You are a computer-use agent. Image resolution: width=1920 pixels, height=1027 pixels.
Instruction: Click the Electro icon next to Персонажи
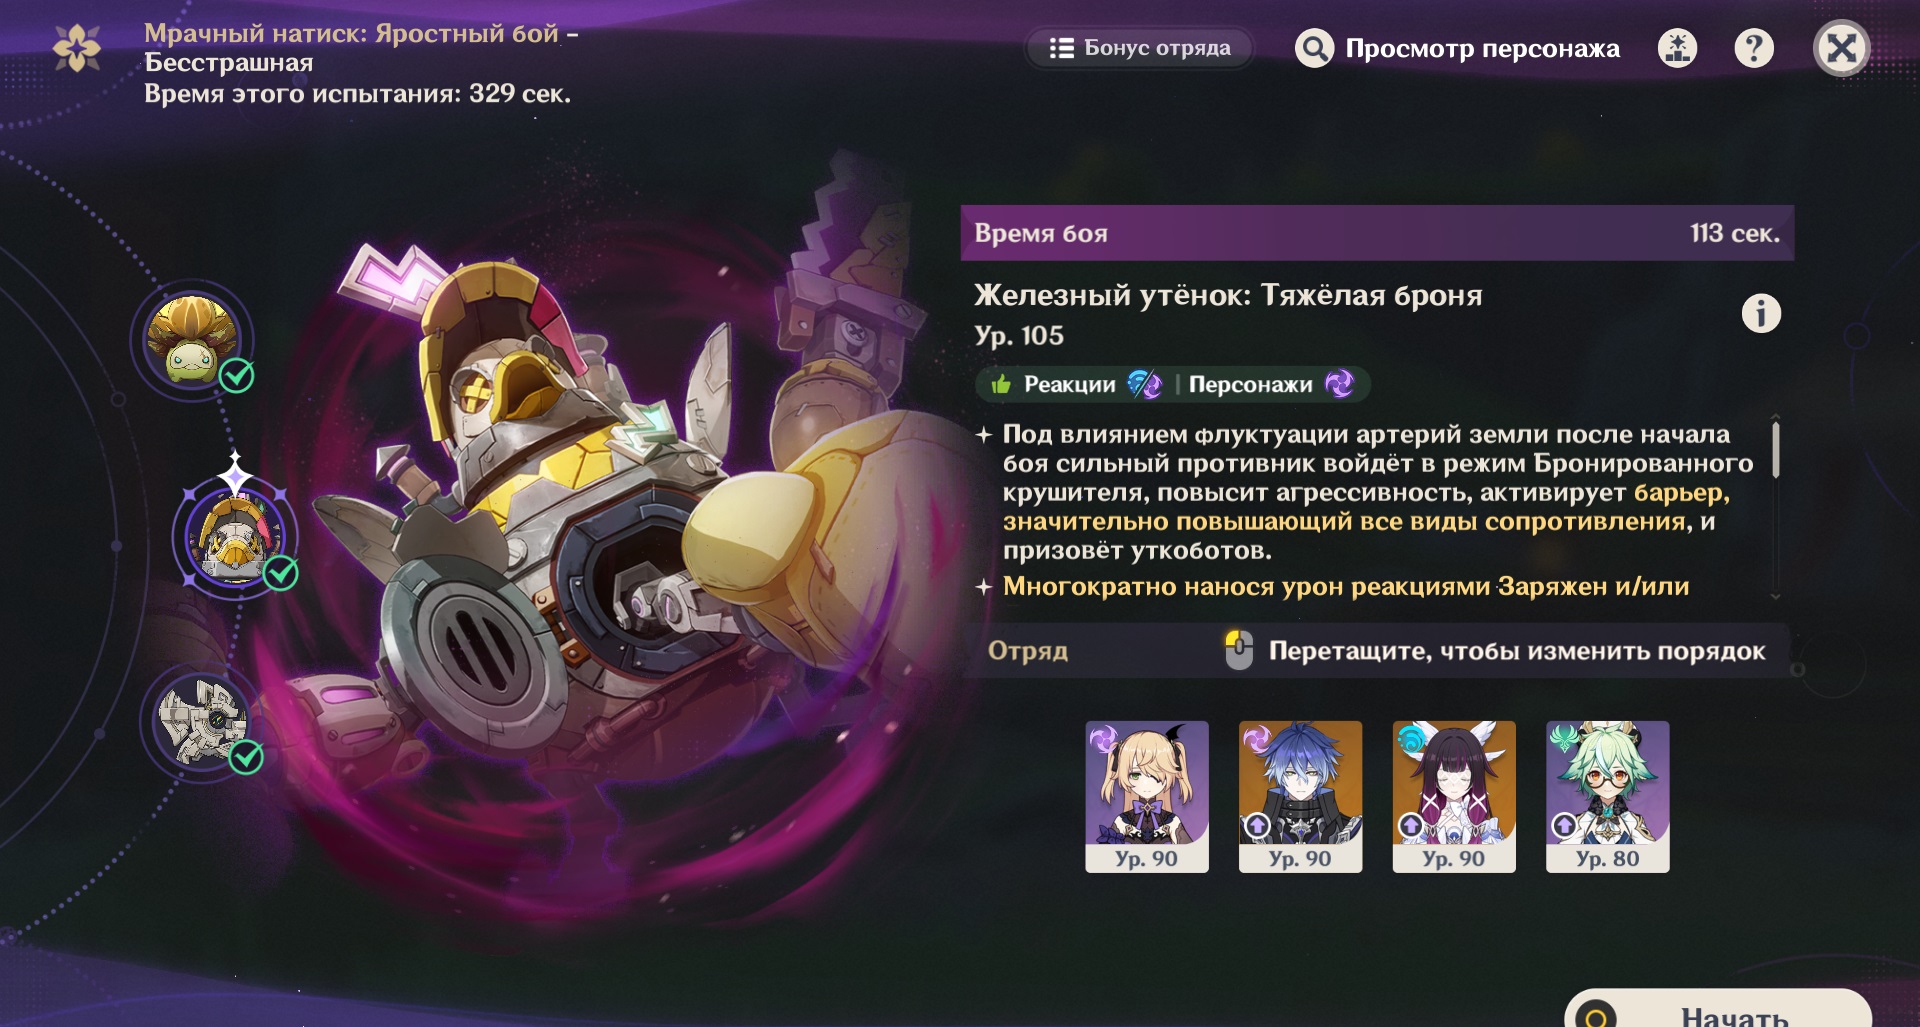tap(1339, 384)
